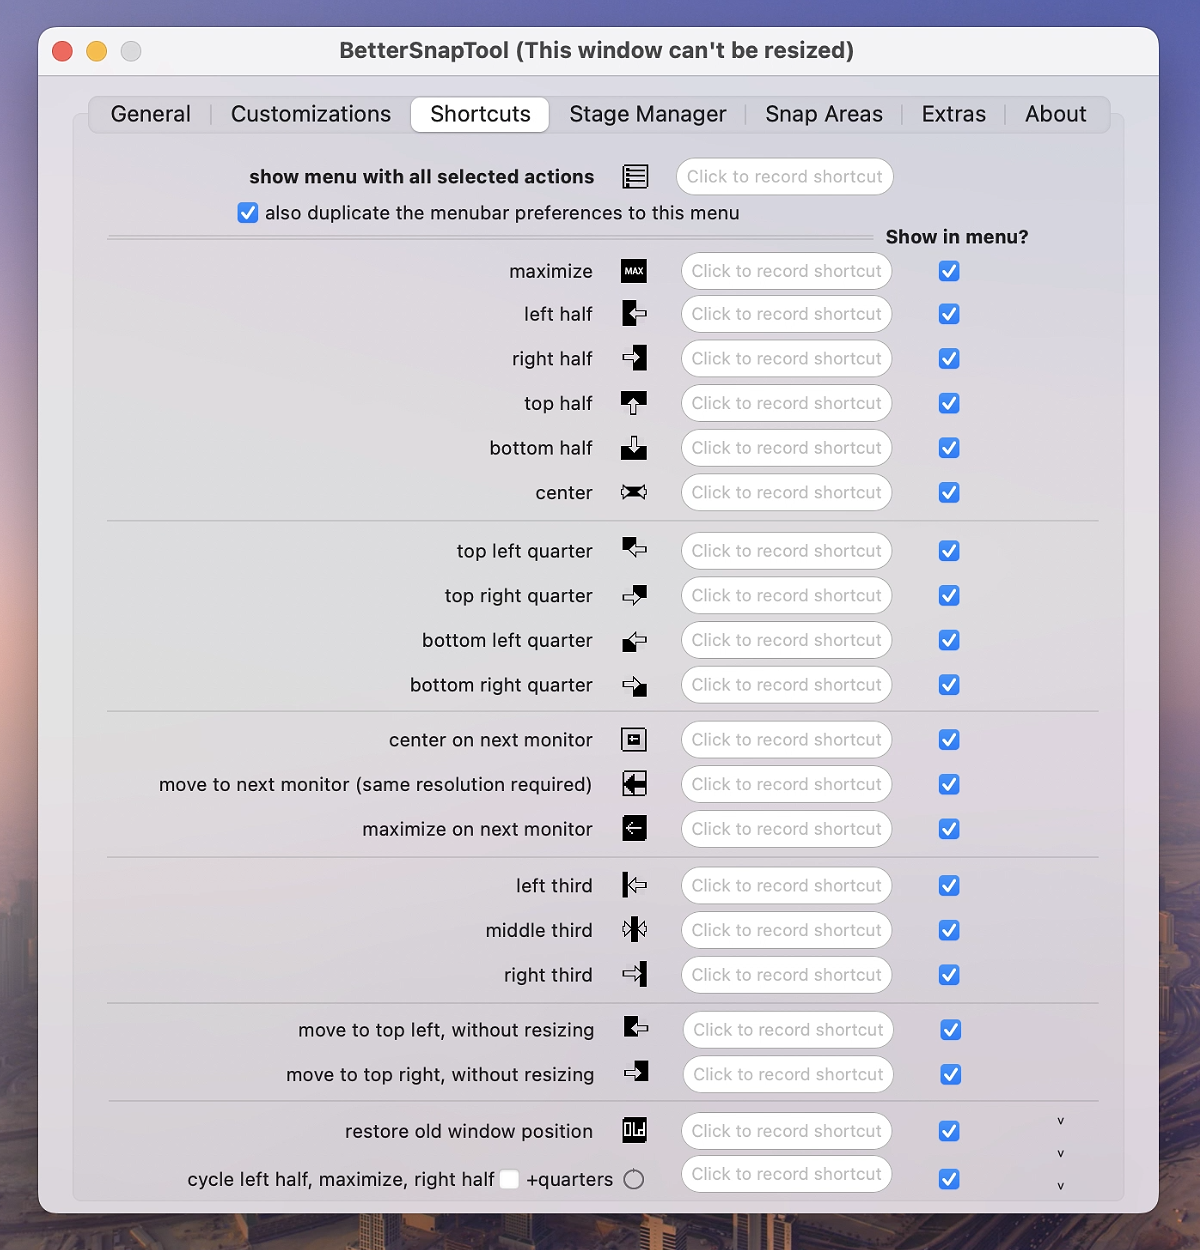This screenshot has height=1250, width=1200.
Task: Minimize the BetterSnapTool window
Action: 97,51
